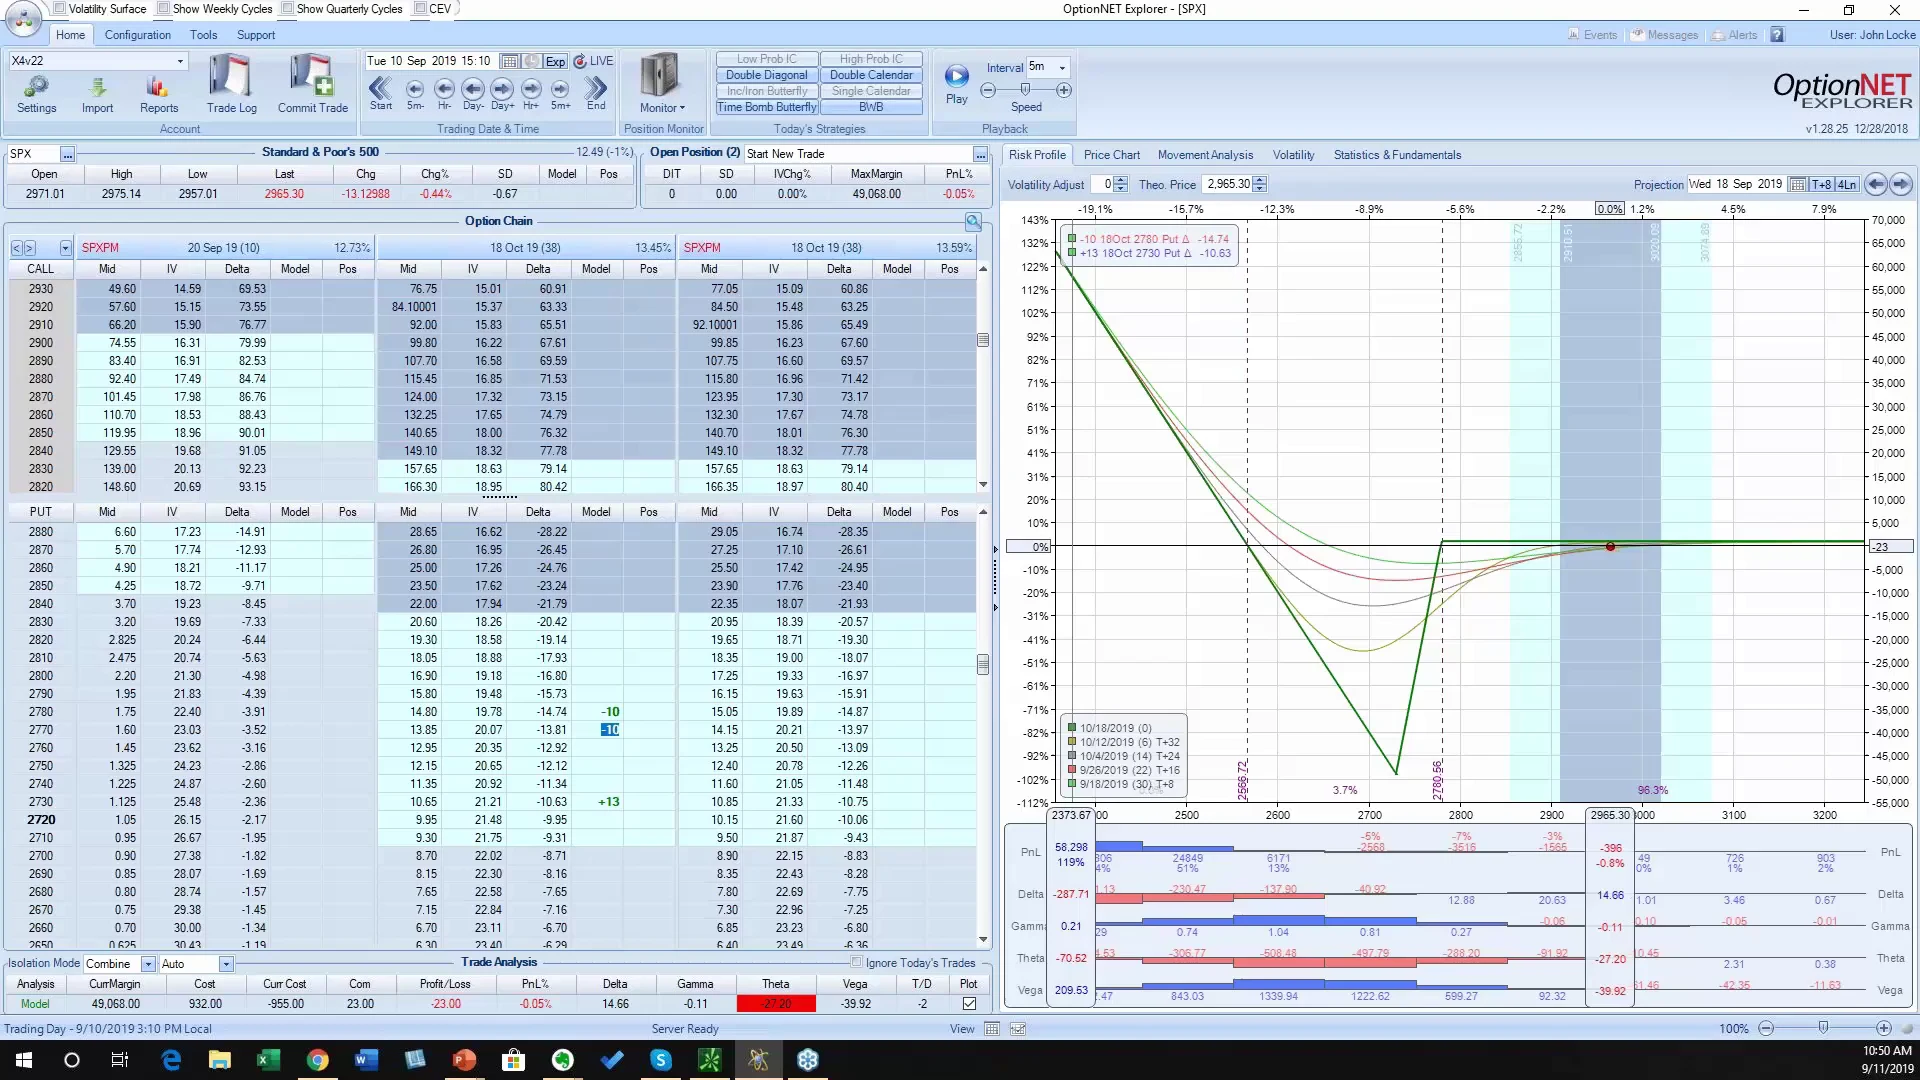Click the playback Speed slider handle
Image resolution: width=1920 pixels, height=1080 pixels.
coord(1025,89)
